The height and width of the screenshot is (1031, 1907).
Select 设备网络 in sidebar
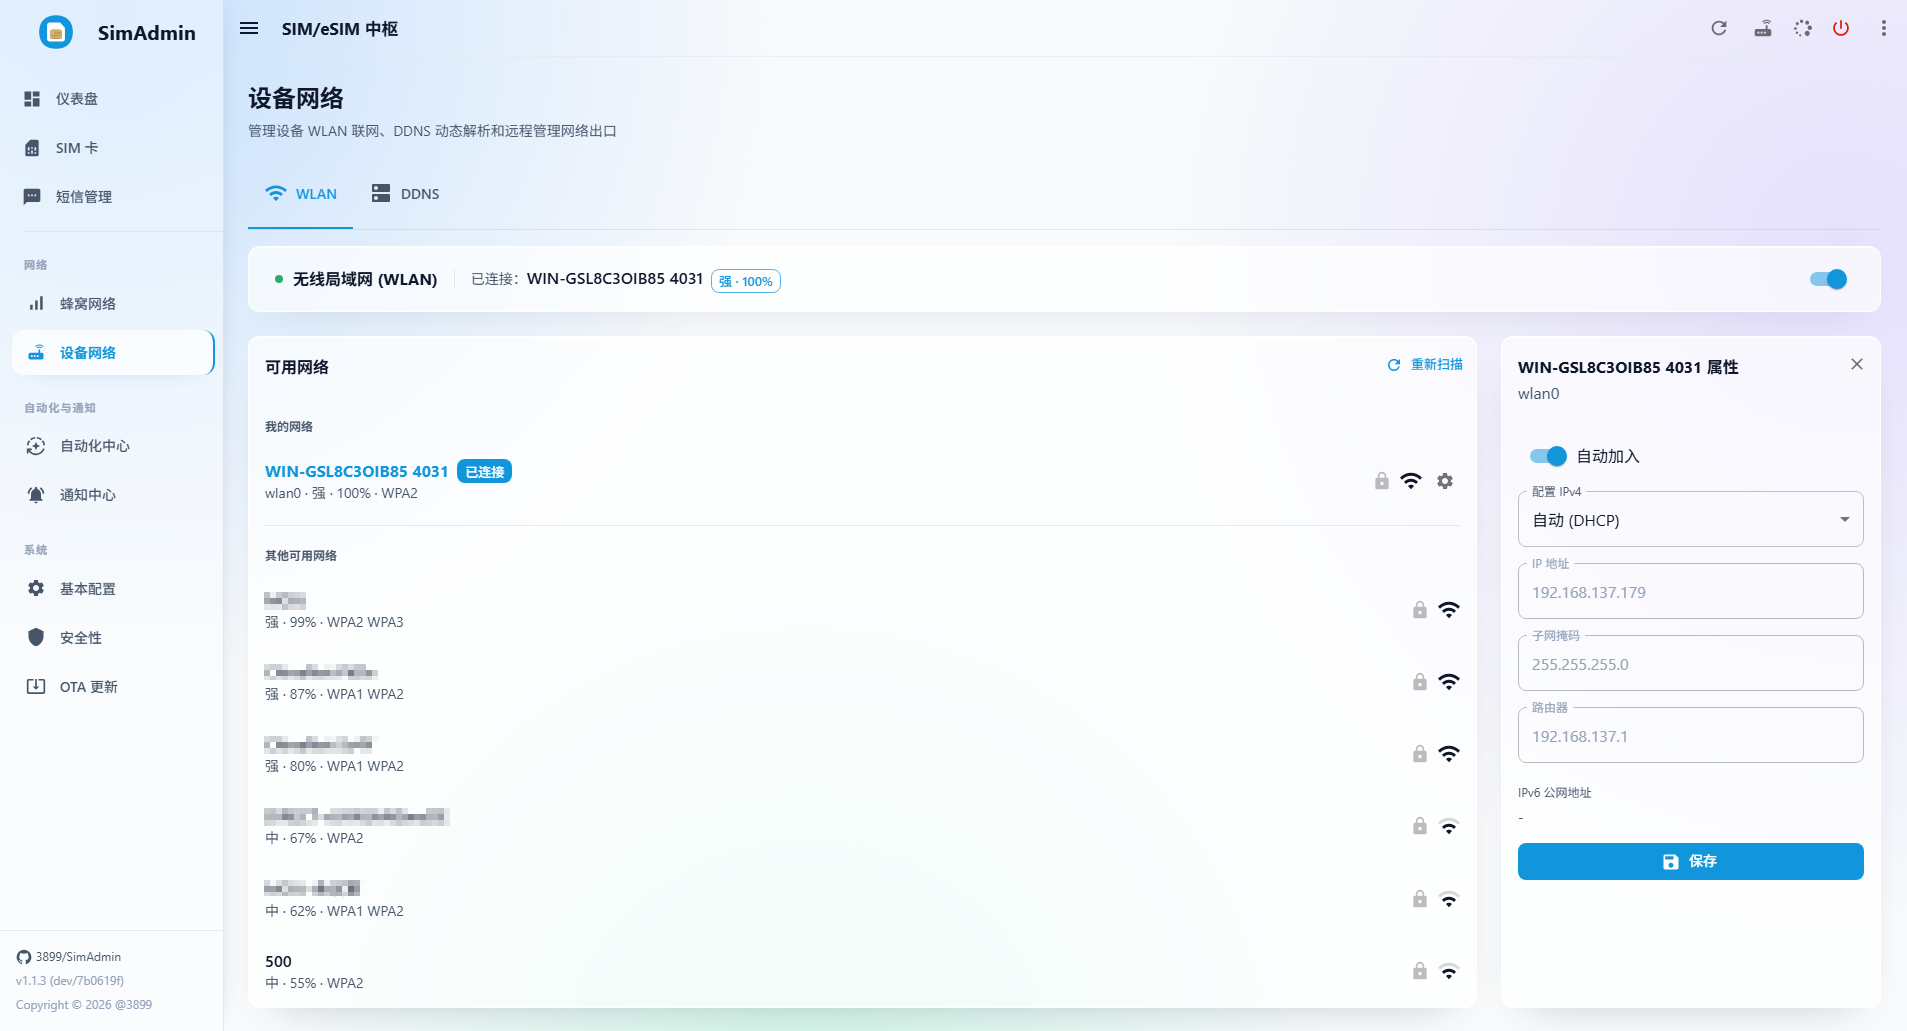point(113,353)
